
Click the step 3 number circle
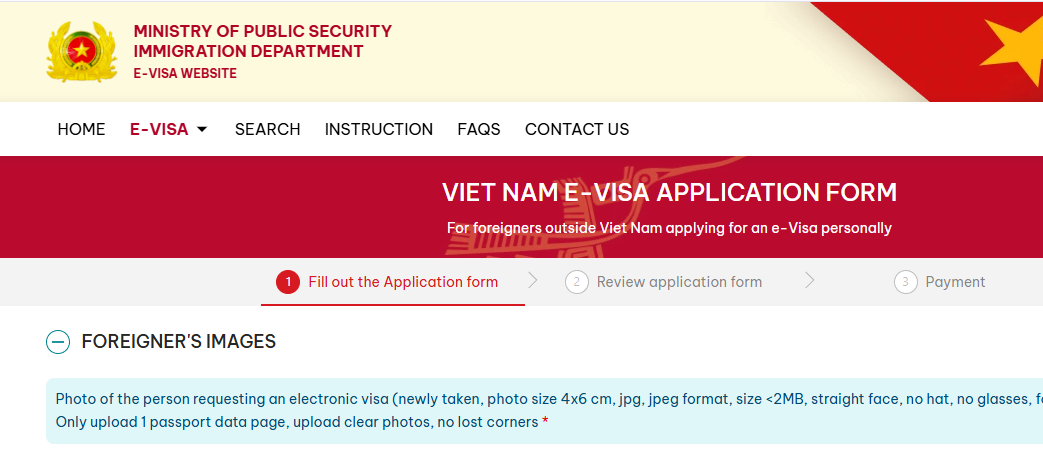905,282
